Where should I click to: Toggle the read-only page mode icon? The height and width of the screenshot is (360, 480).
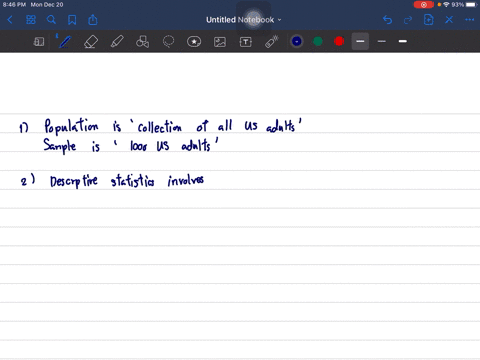click(x=39, y=42)
